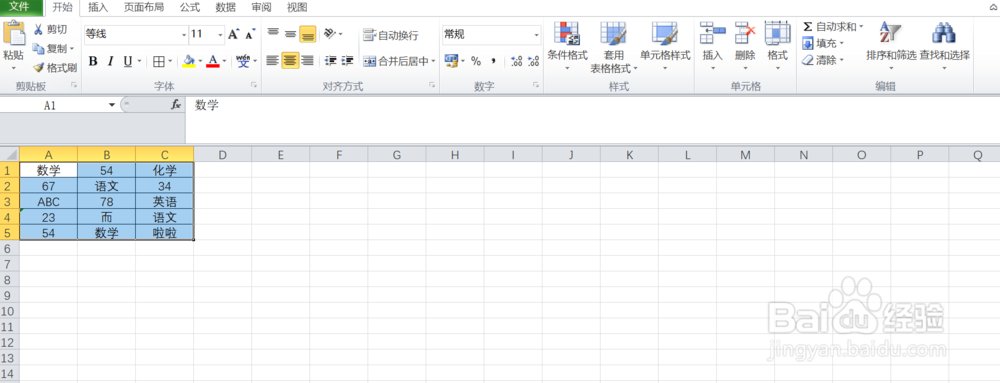Align text left
This screenshot has height=383, width=1000.
click(273, 61)
